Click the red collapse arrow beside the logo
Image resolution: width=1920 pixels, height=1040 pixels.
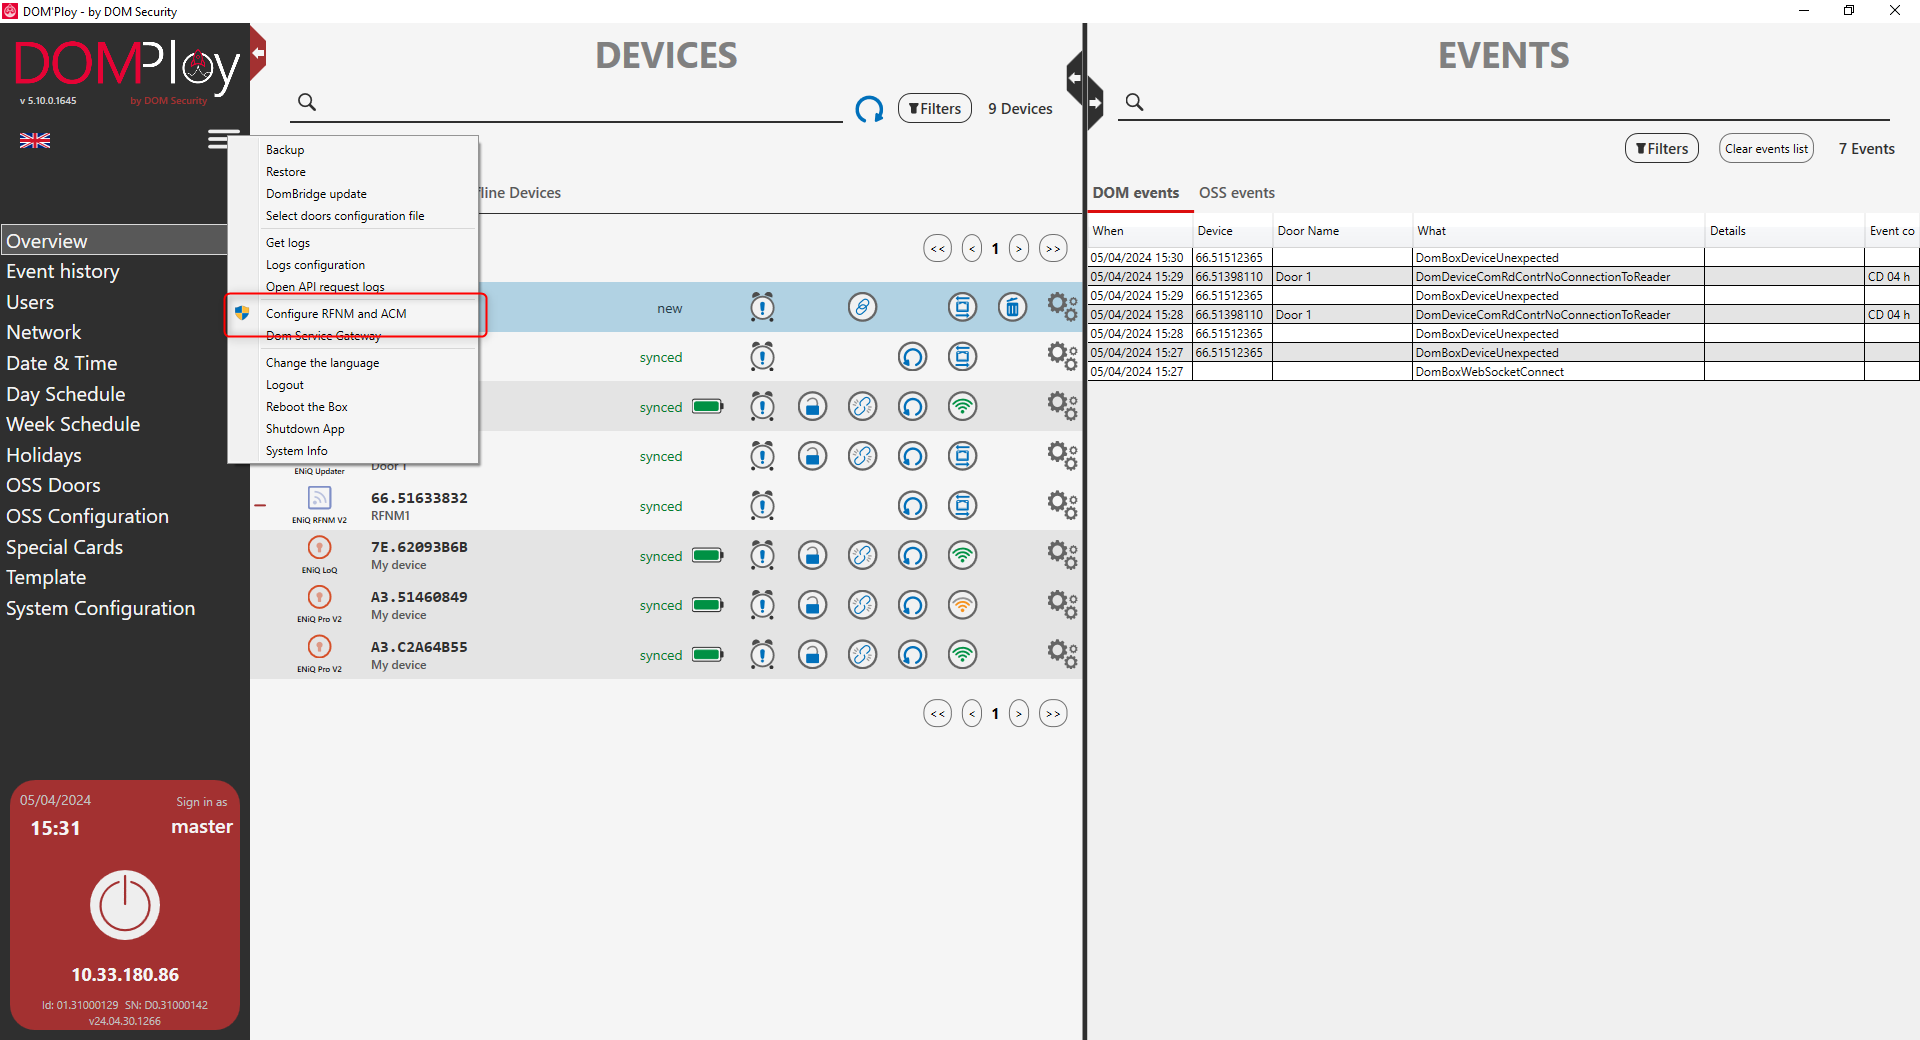click(x=258, y=52)
